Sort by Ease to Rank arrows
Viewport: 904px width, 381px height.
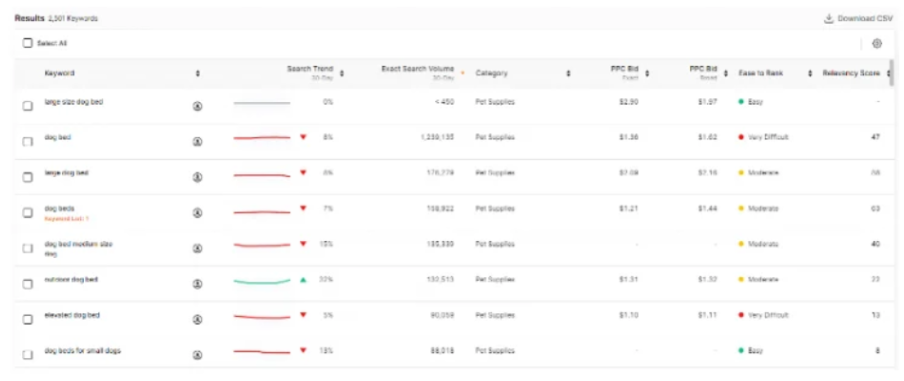[x=810, y=74]
